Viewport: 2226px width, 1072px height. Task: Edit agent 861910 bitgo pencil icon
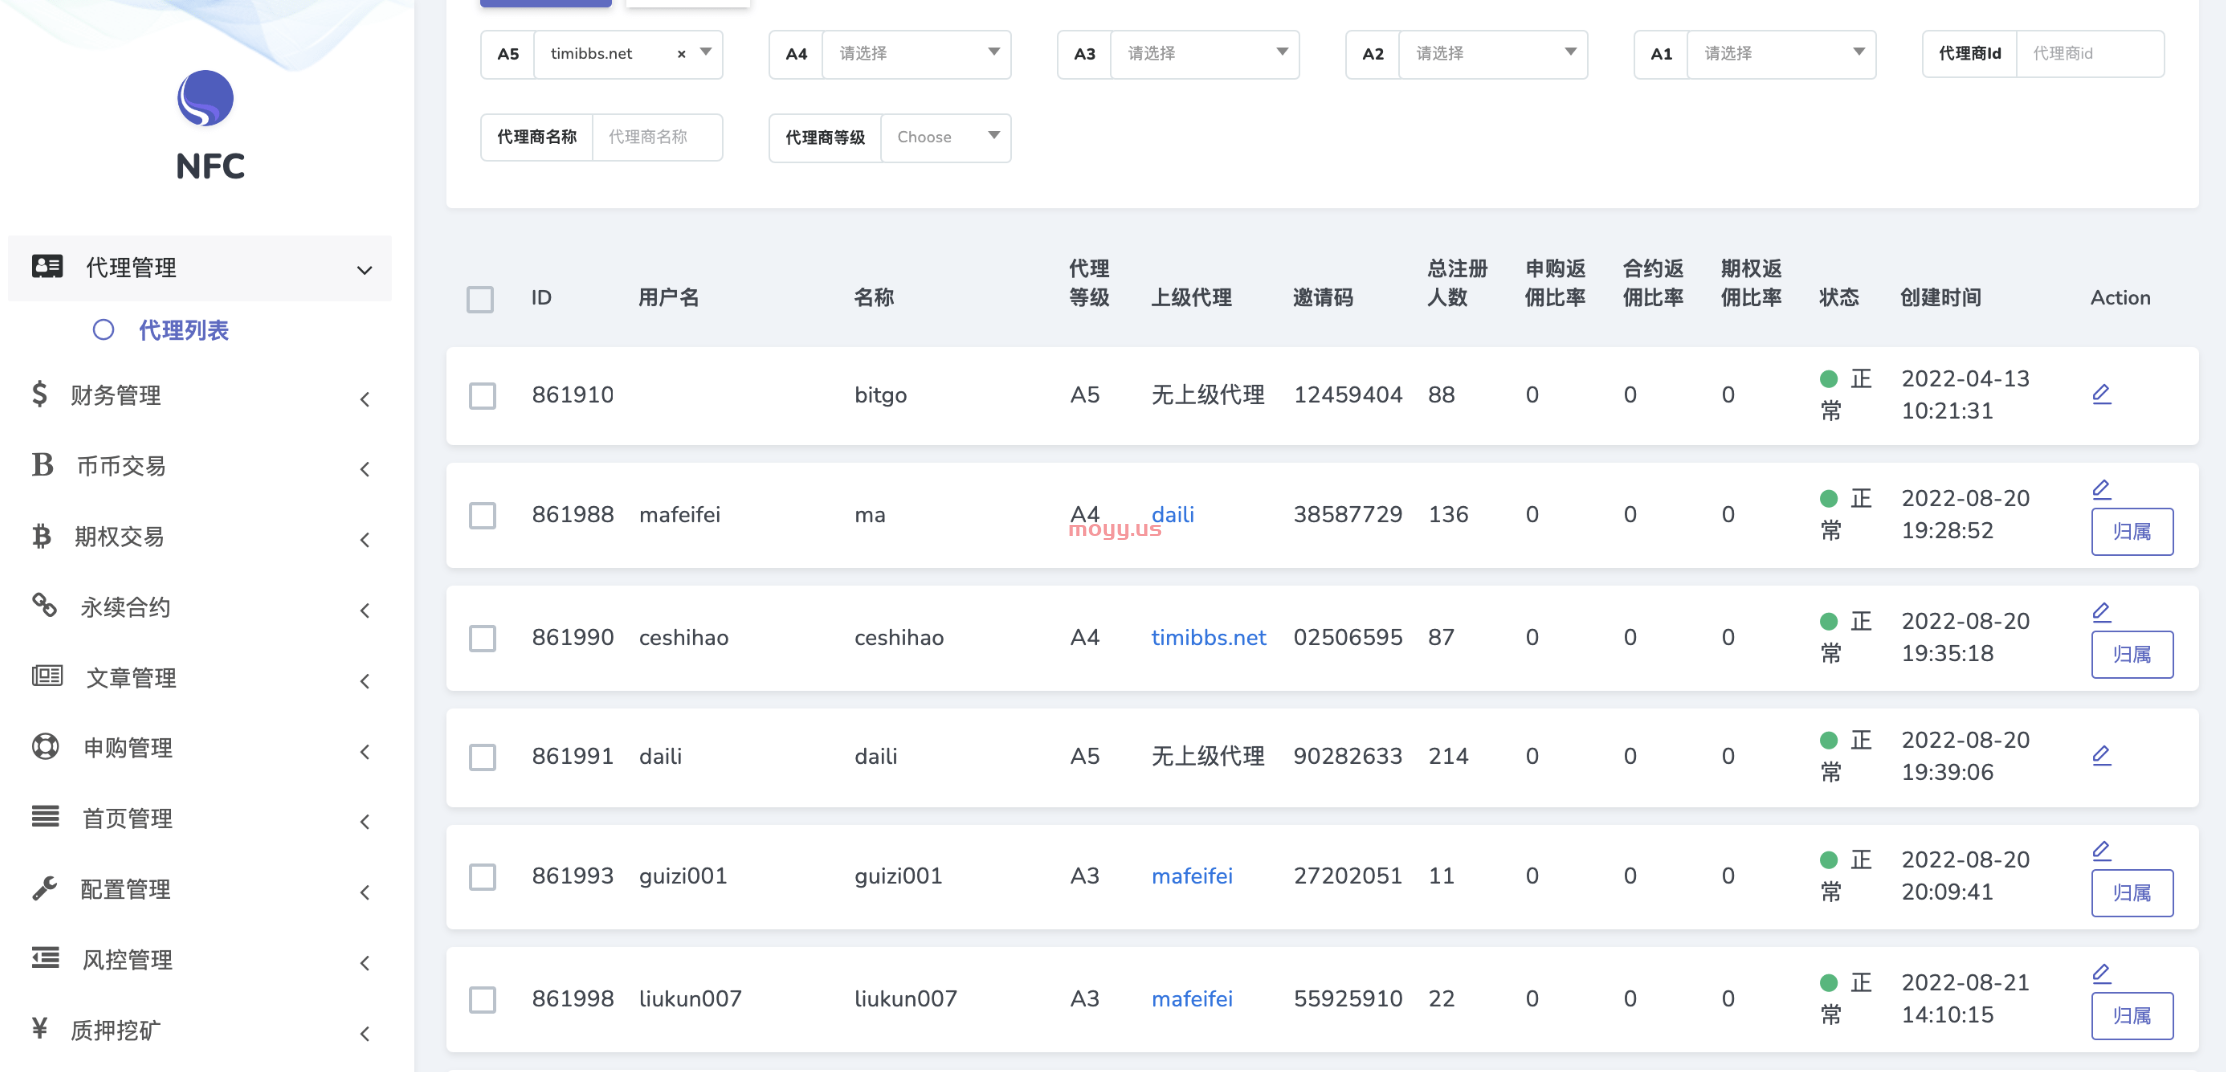point(2102,394)
